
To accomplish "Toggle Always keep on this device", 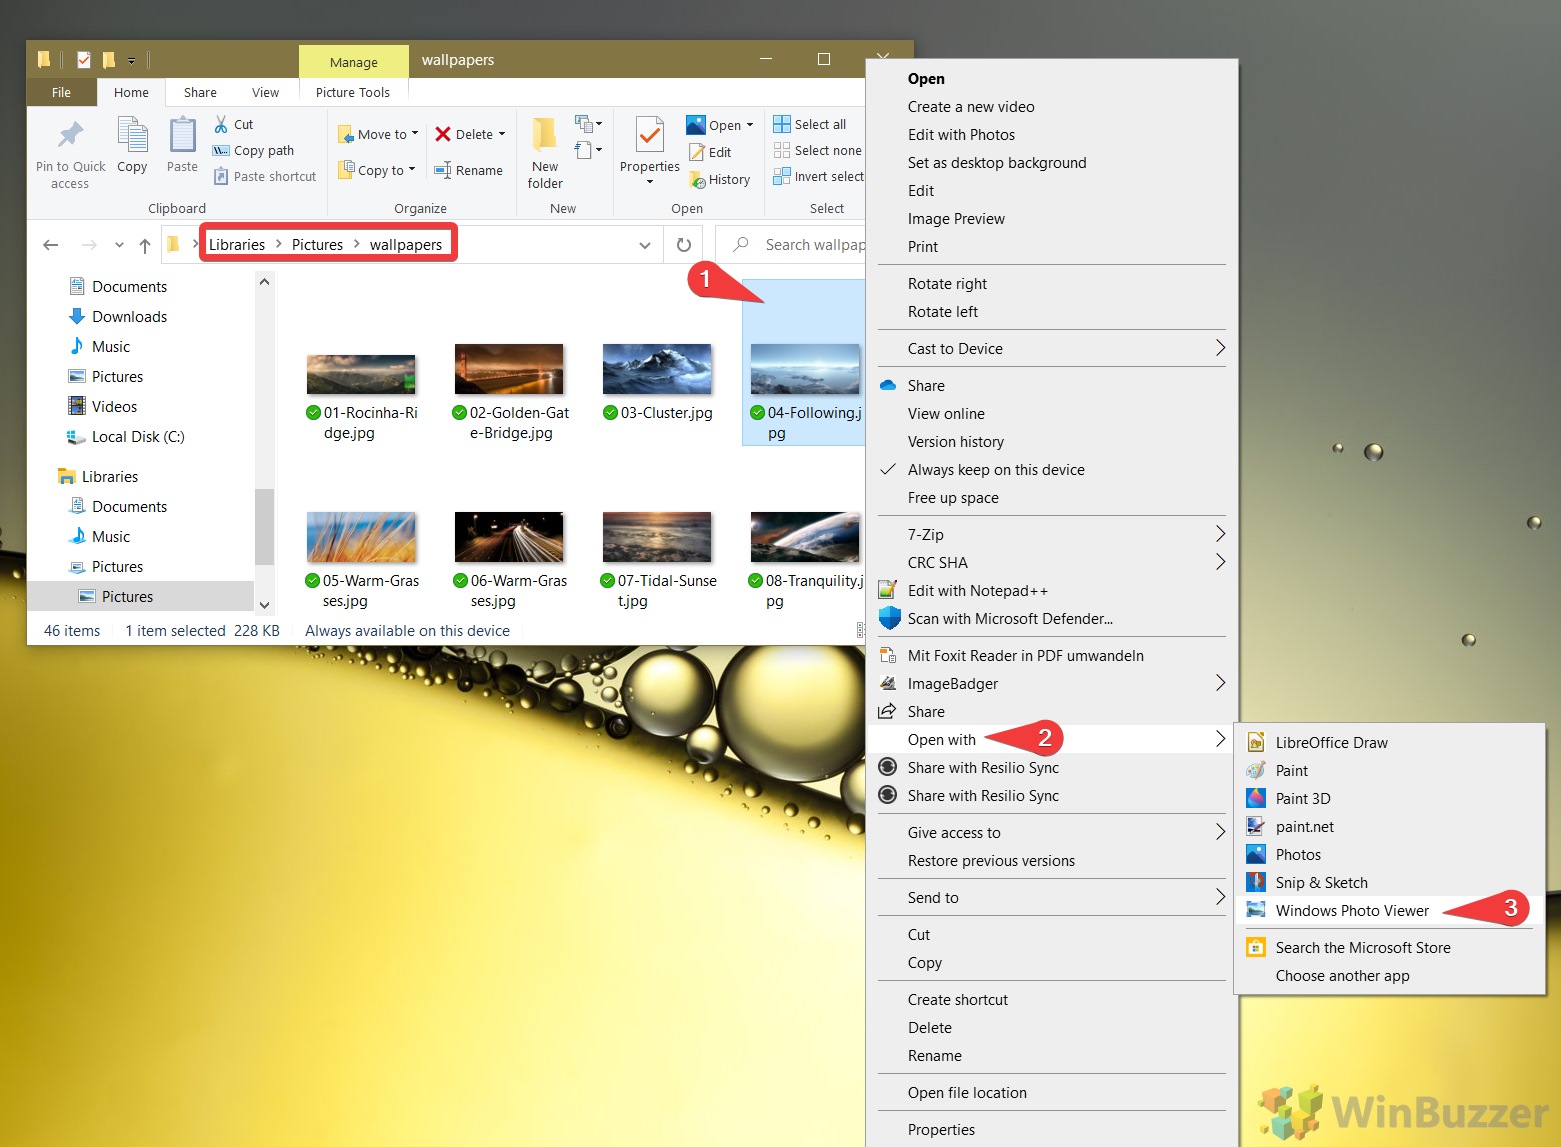I will pos(995,469).
